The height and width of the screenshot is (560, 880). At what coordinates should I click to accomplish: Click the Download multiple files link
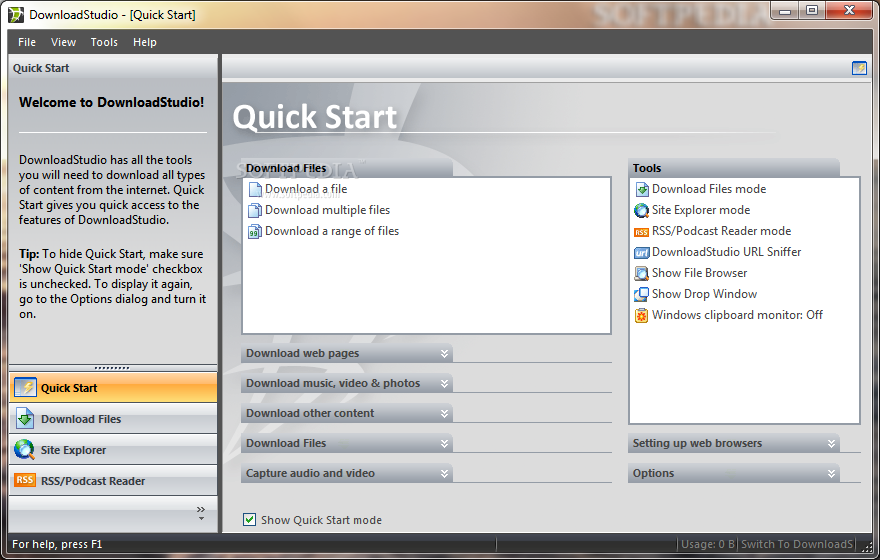pos(327,210)
